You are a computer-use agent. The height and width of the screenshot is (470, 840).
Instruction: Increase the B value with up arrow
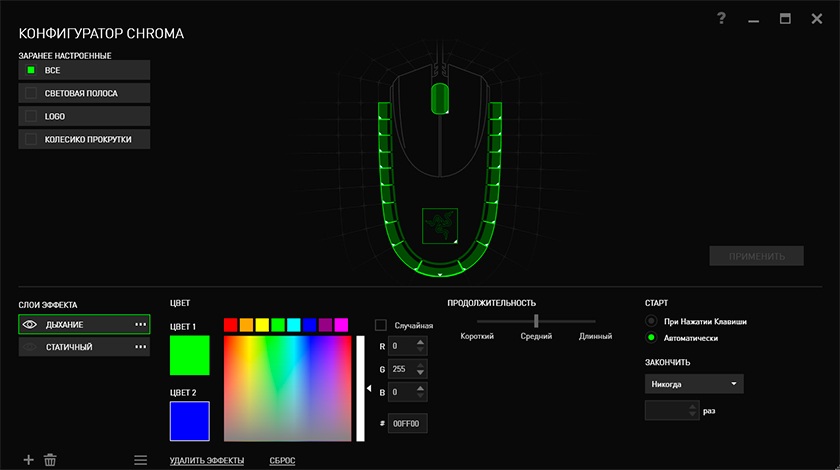[421, 388]
